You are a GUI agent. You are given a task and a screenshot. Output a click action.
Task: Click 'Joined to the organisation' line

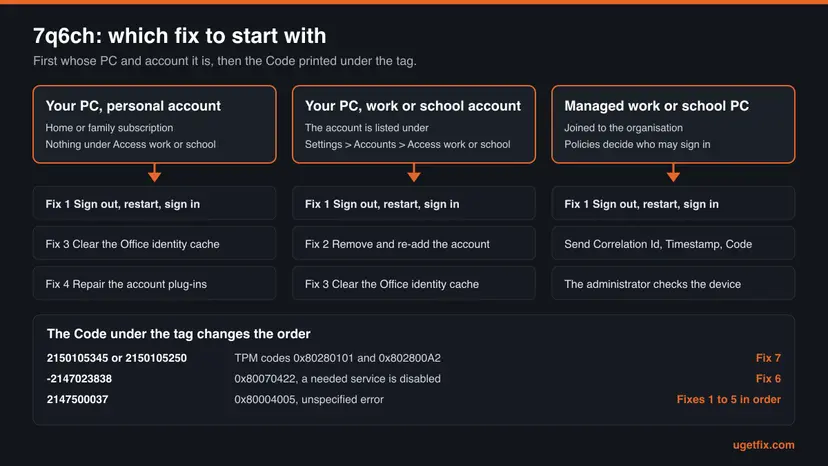623,128
